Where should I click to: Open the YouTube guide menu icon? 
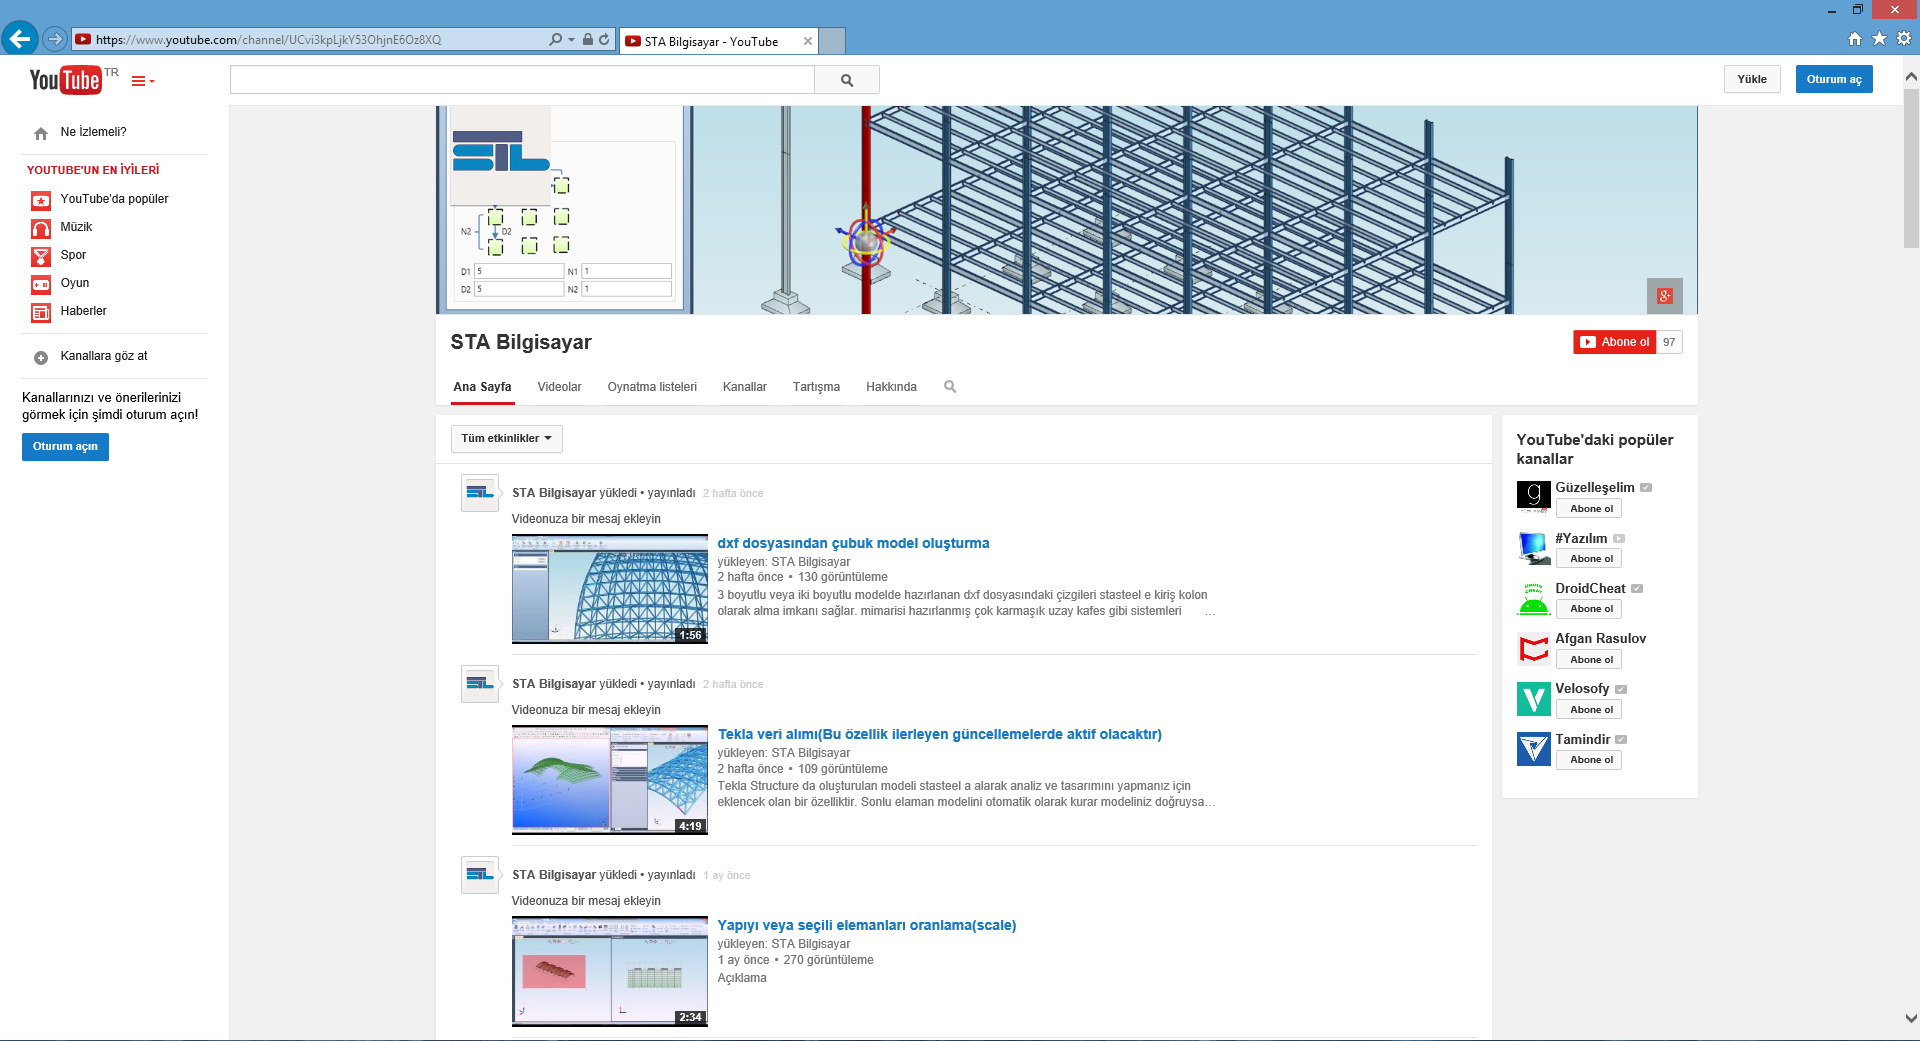[x=143, y=81]
